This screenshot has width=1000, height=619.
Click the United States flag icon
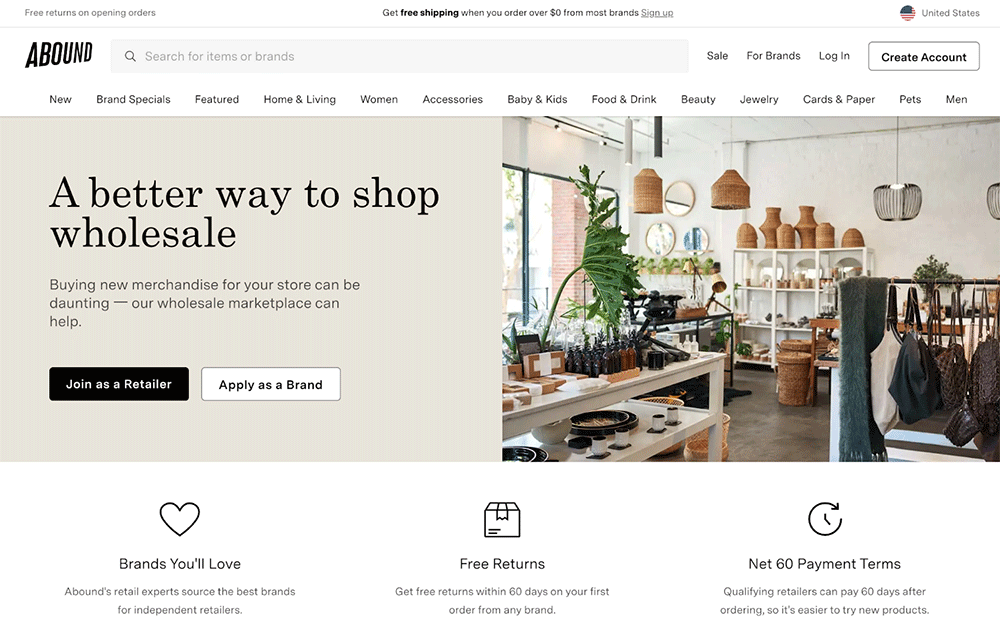(x=907, y=13)
